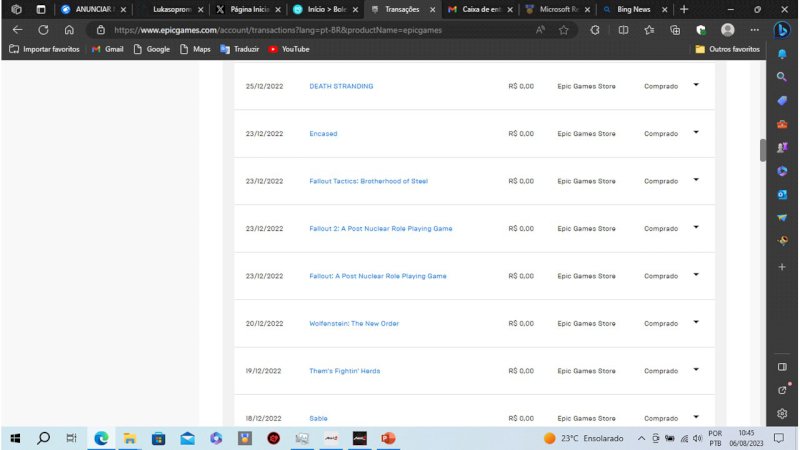Open the Fallout 2 game link
The image size is (800, 450).
[x=380, y=228]
